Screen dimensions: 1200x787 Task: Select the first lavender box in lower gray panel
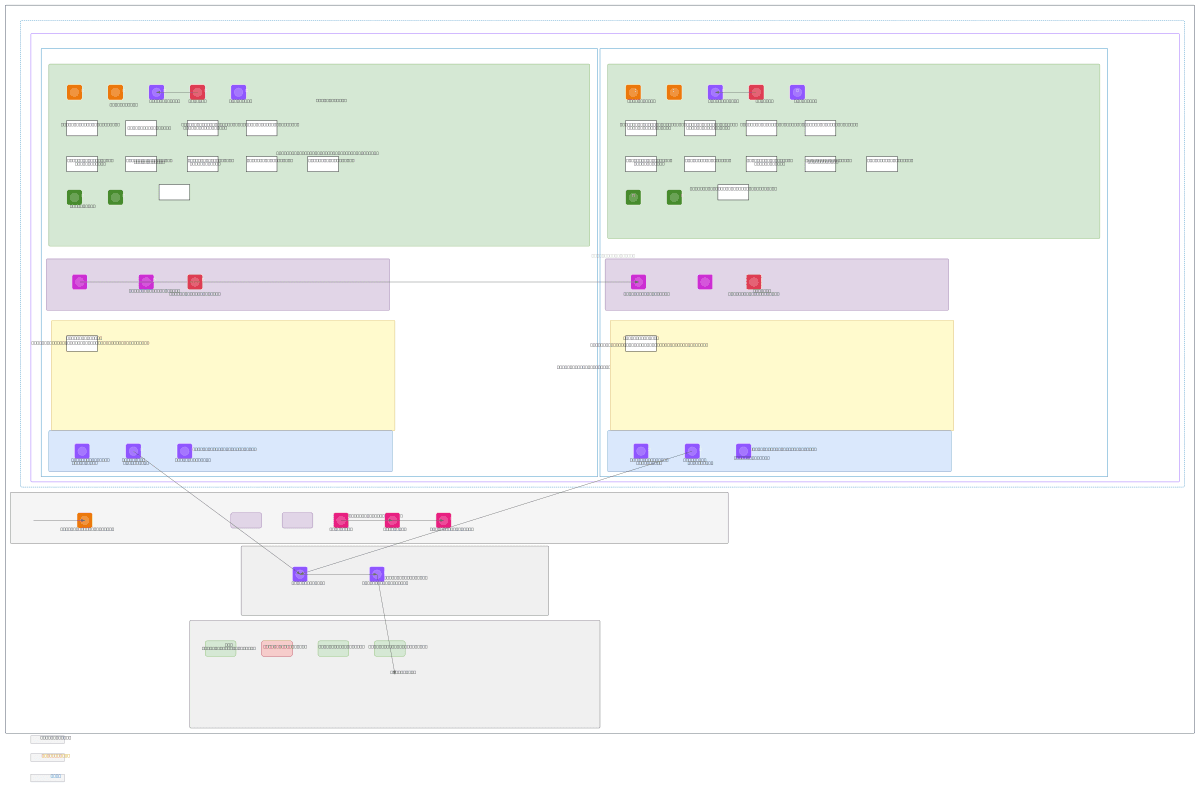pos(246,520)
